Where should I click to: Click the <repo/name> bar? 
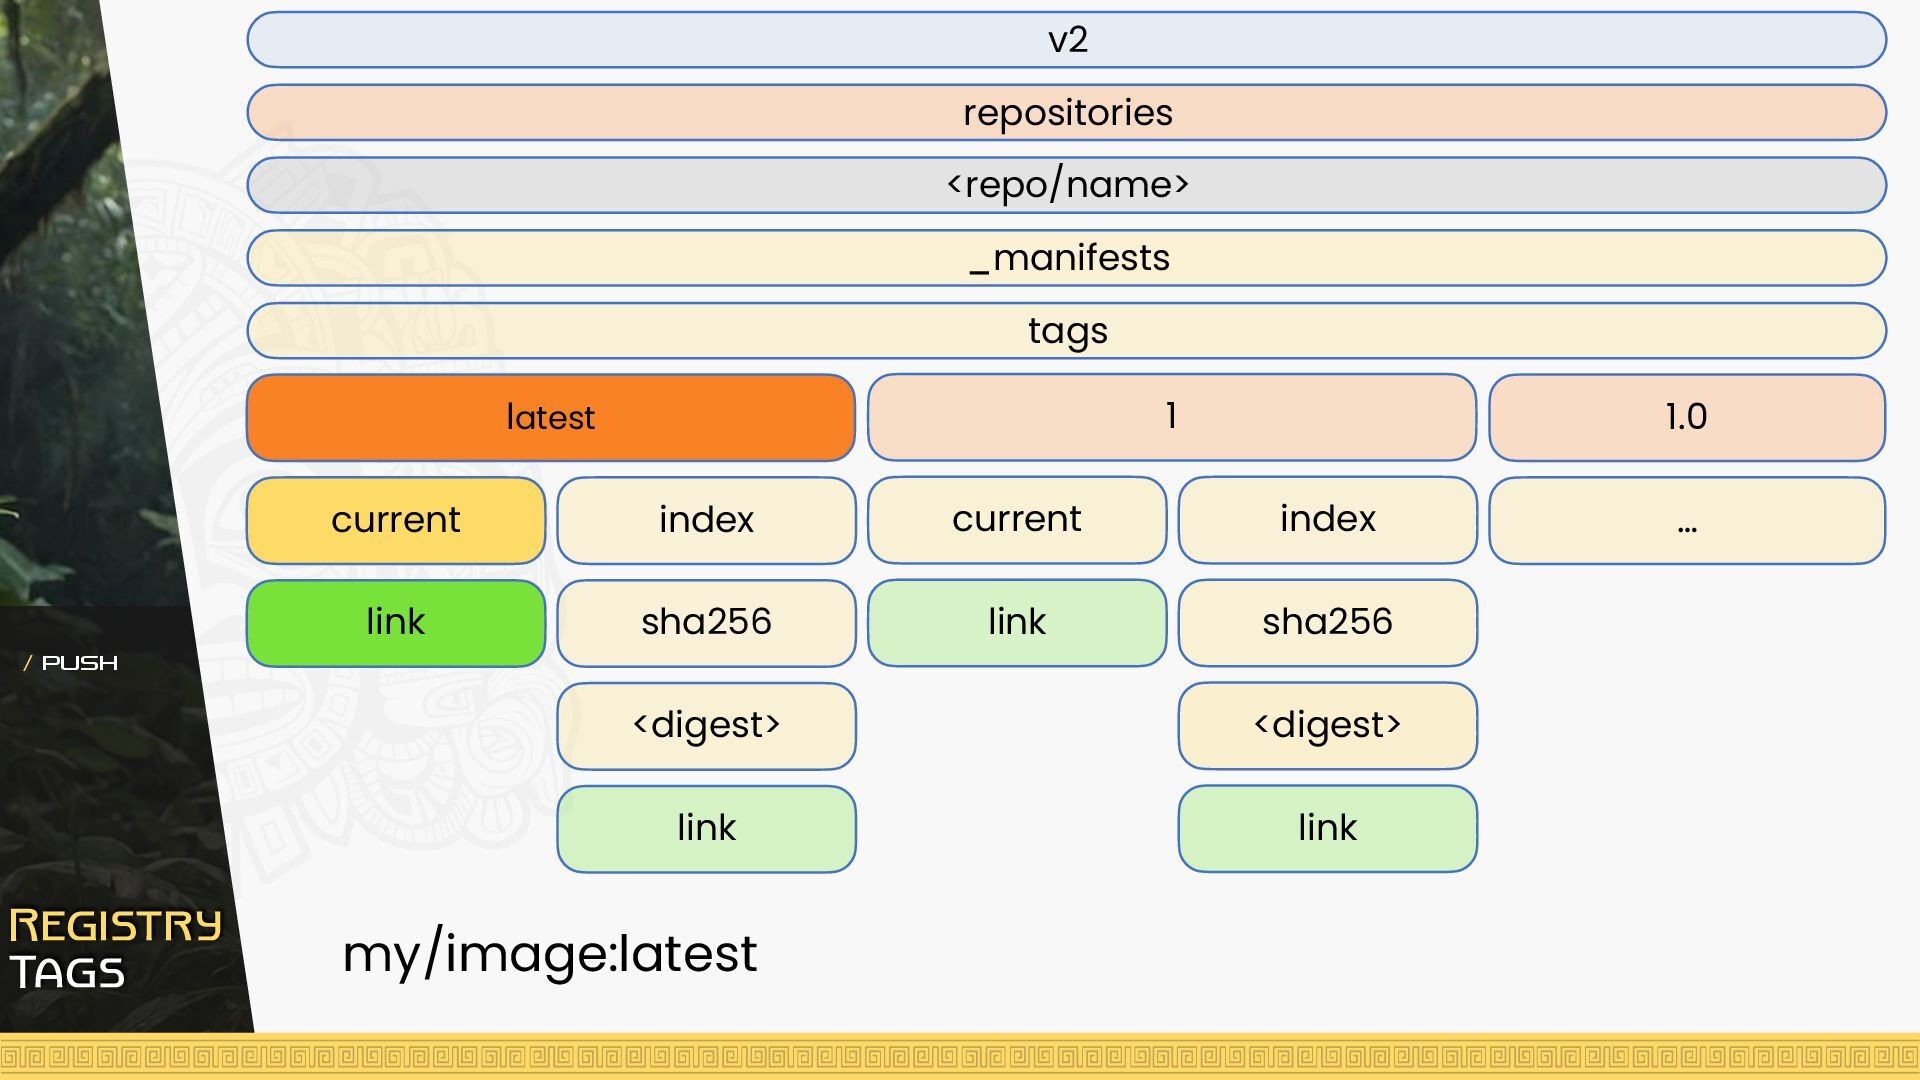click(x=1066, y=185)
